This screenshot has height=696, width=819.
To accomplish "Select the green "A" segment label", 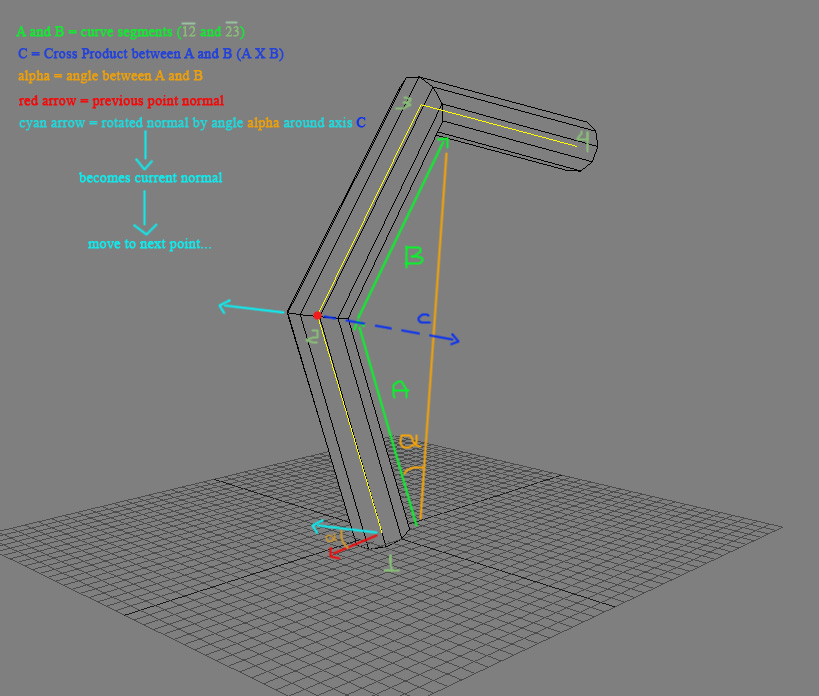I will click(x=400, y=389).
